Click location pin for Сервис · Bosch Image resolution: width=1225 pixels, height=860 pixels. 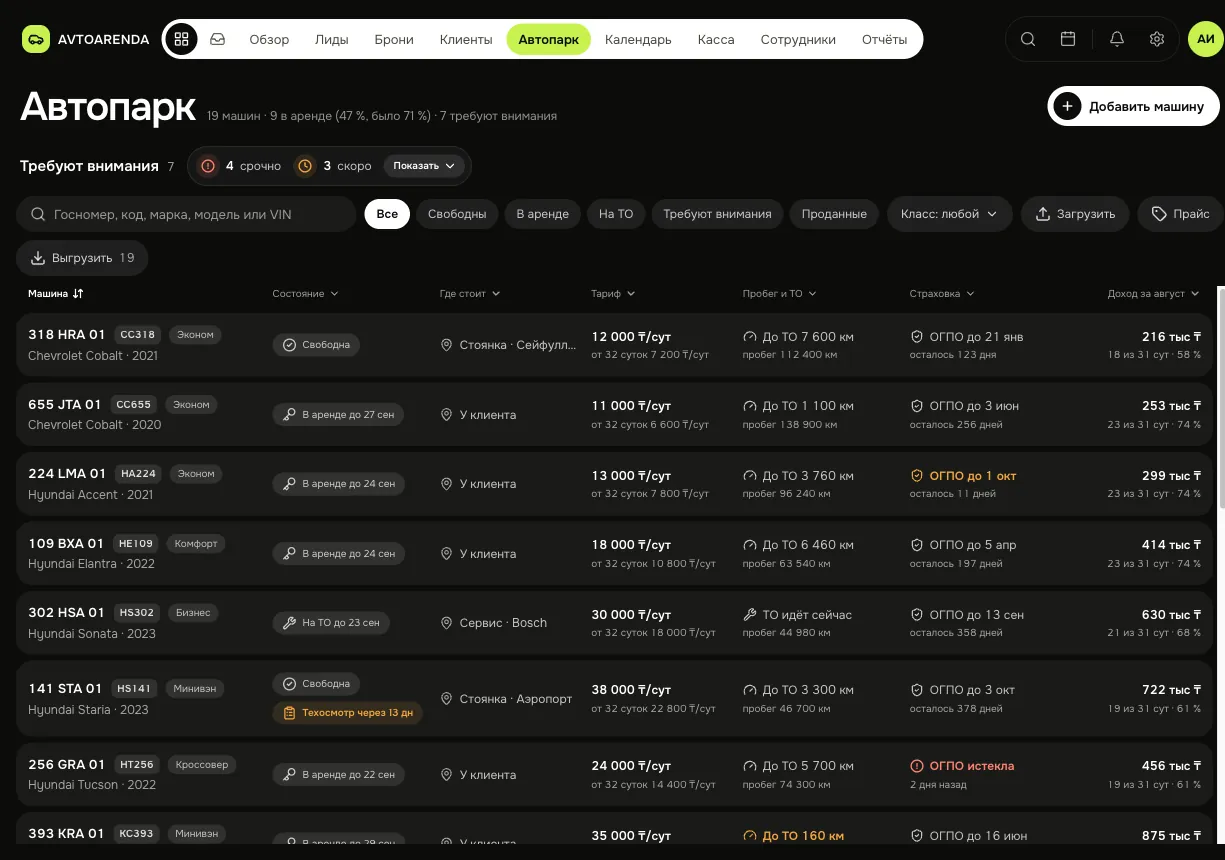point(447,623)
